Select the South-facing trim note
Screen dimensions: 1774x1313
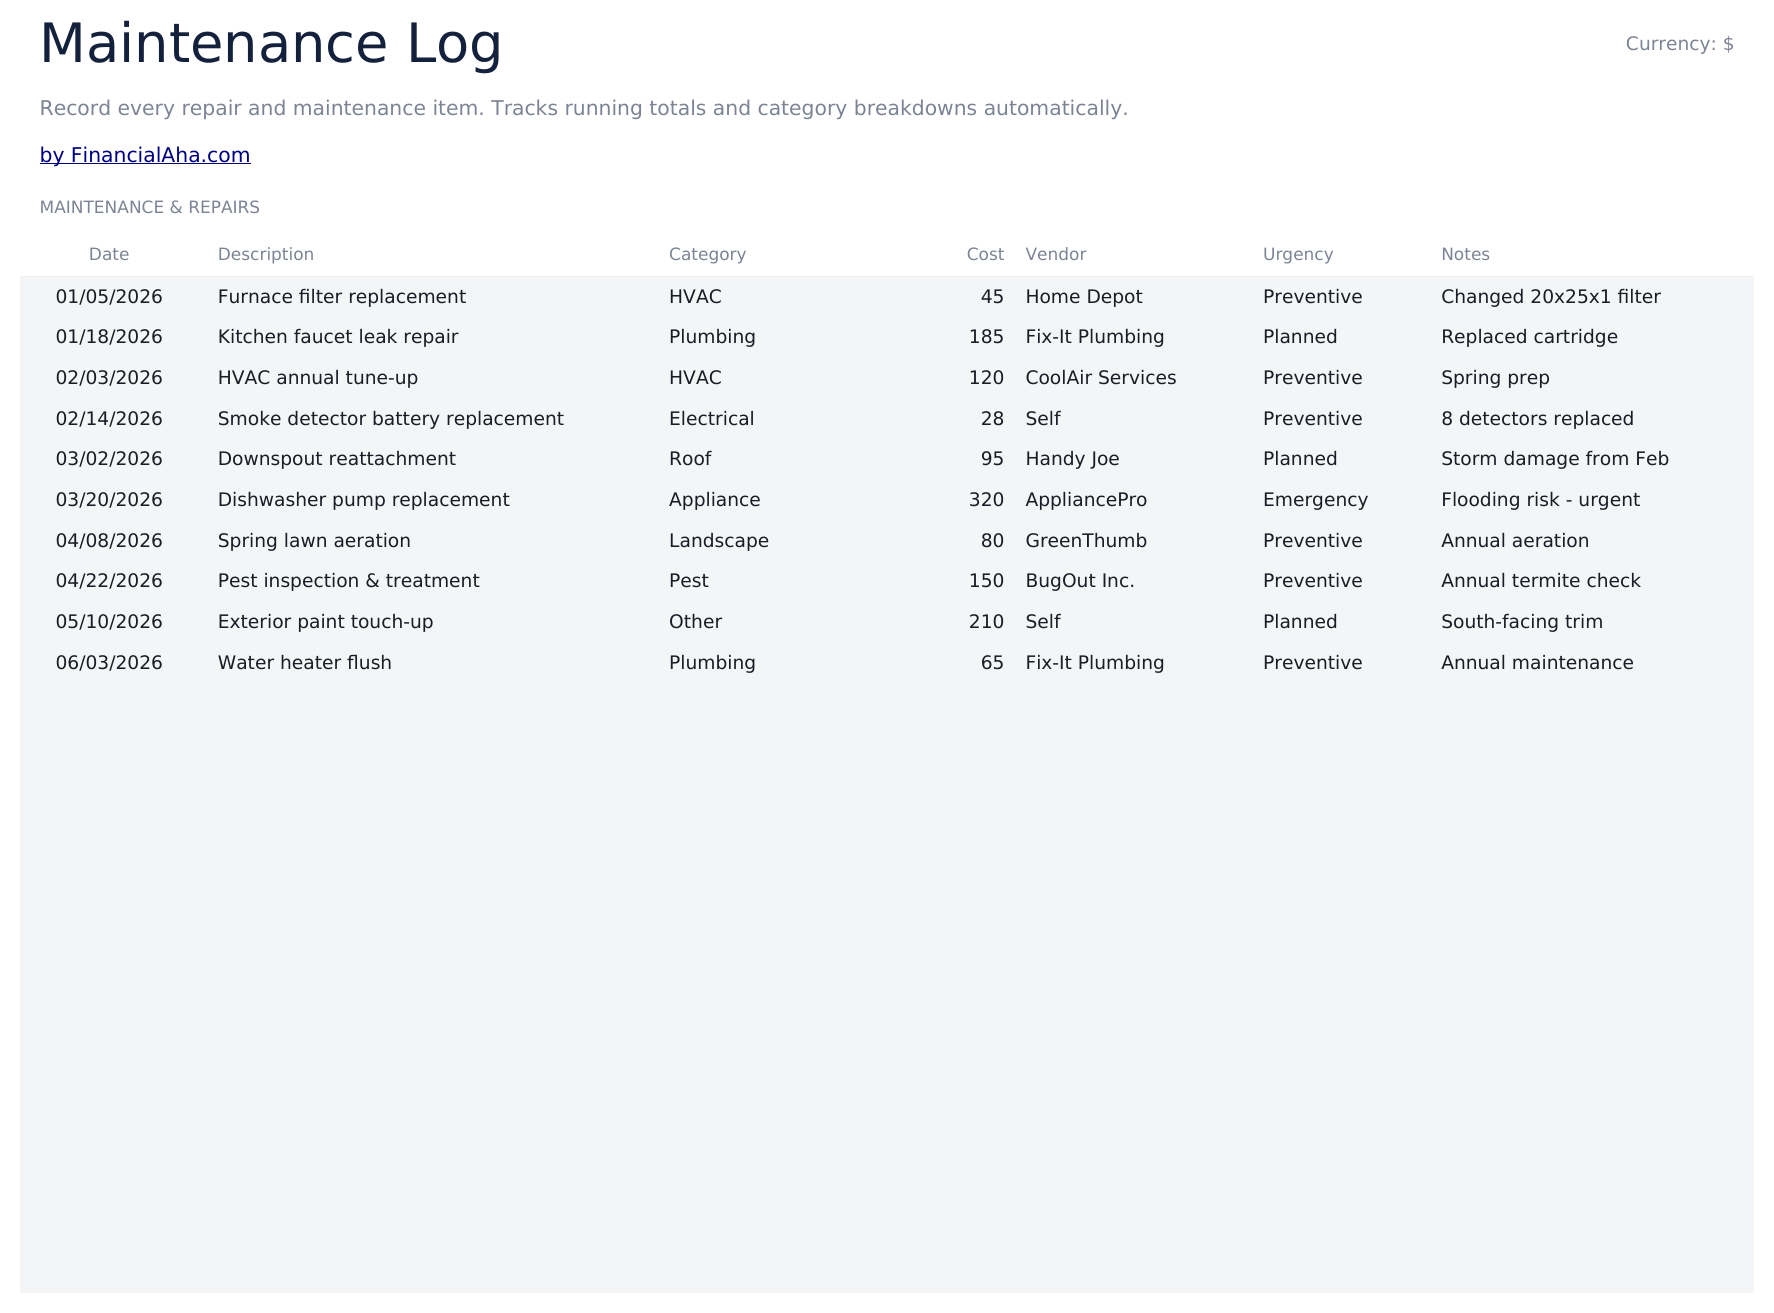(x=1522, y=622)
